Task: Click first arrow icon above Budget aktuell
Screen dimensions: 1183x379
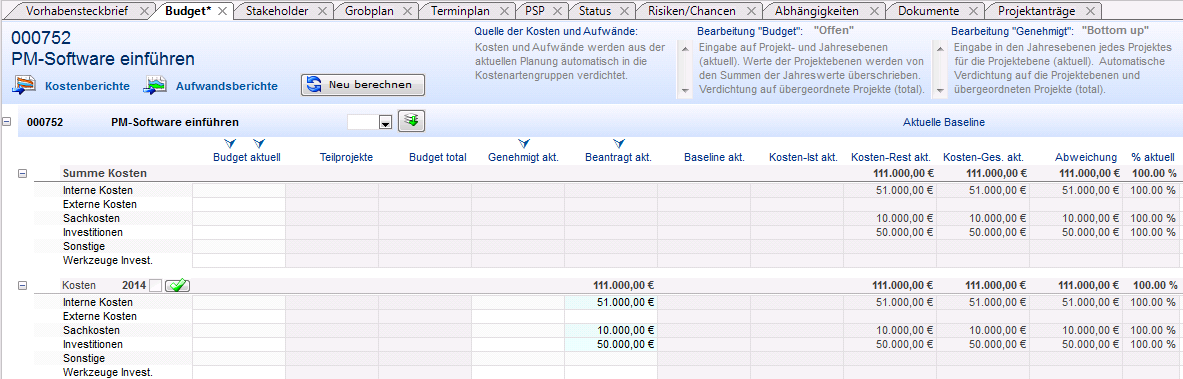Action: [x=232, y=143]
